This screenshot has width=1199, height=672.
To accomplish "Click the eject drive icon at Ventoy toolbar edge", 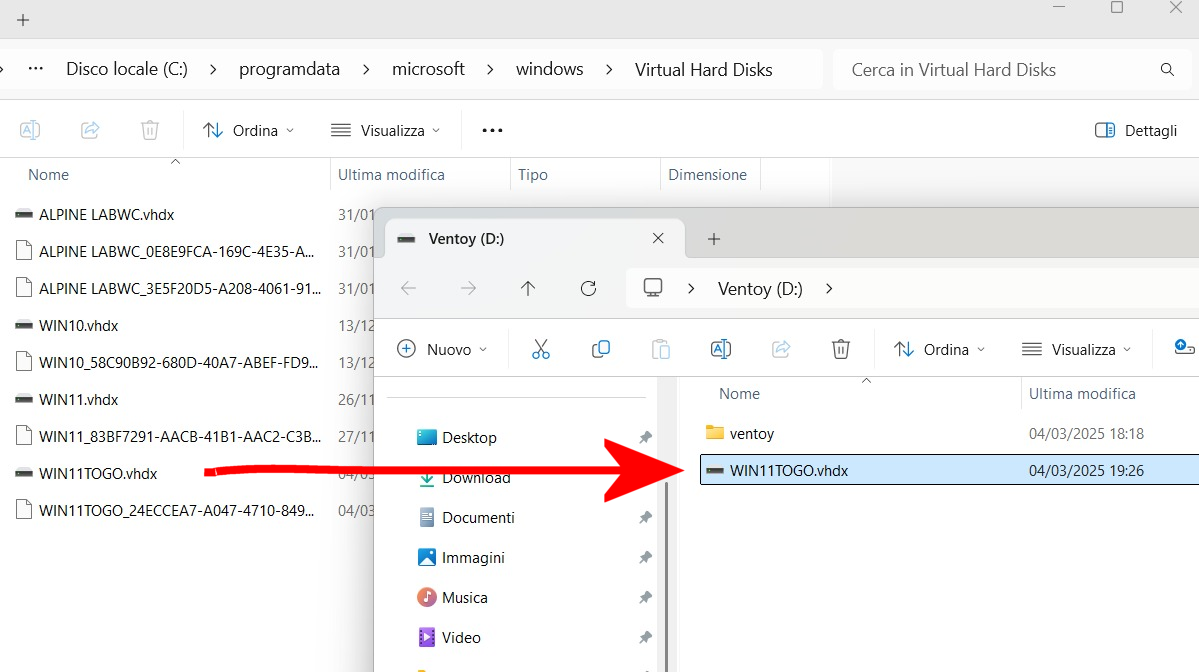I will pos(1184,347).
